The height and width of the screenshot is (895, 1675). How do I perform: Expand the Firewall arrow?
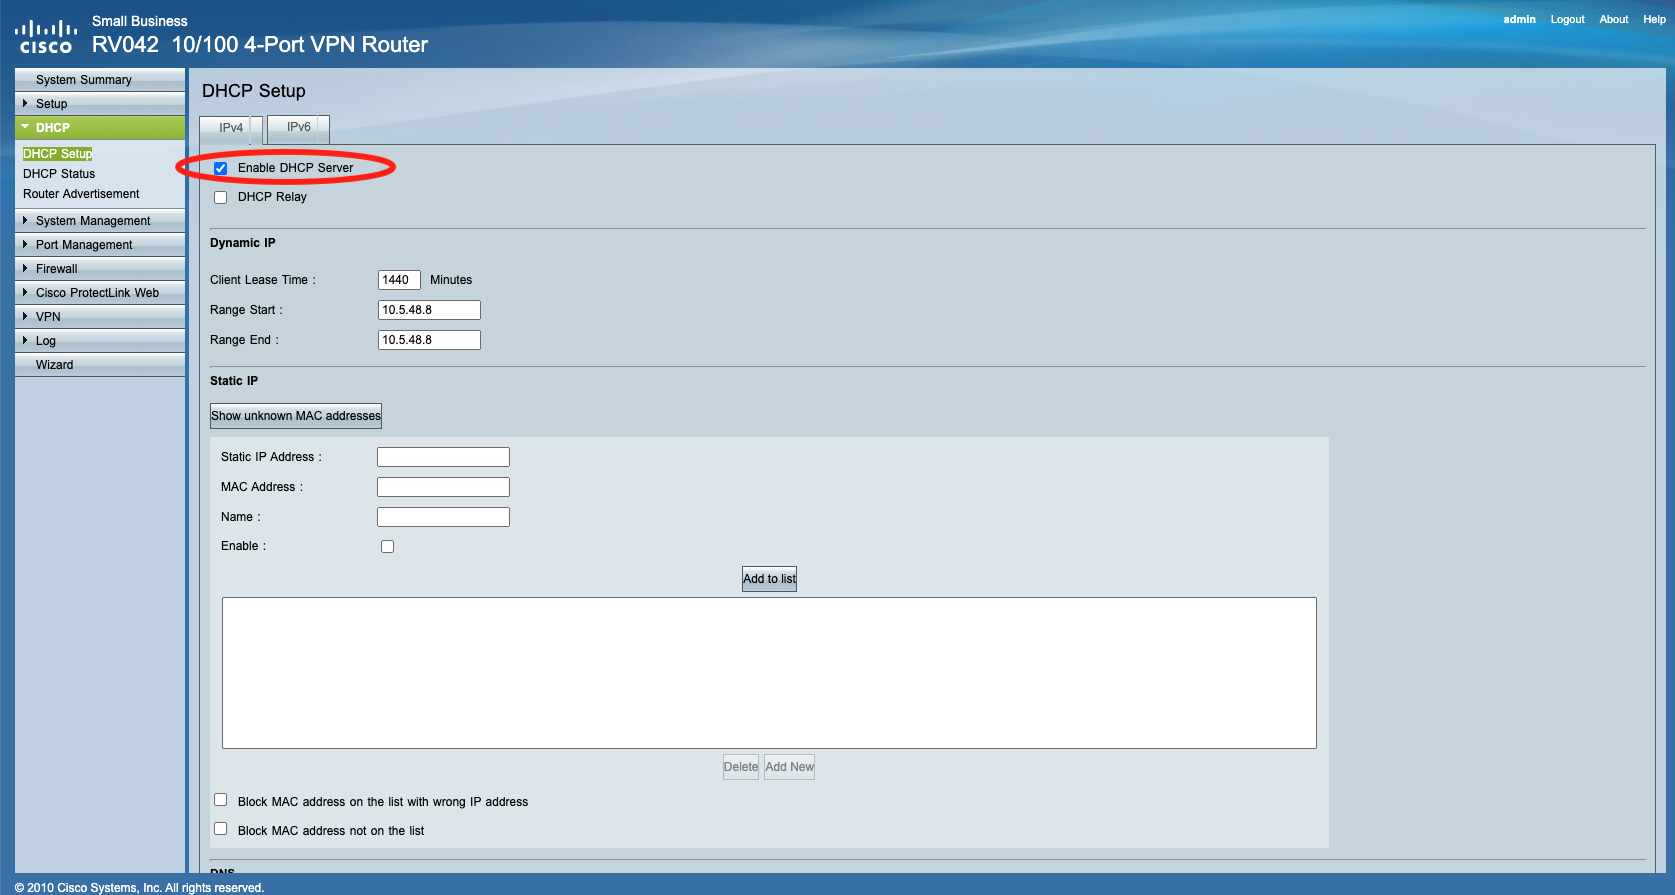25,268
